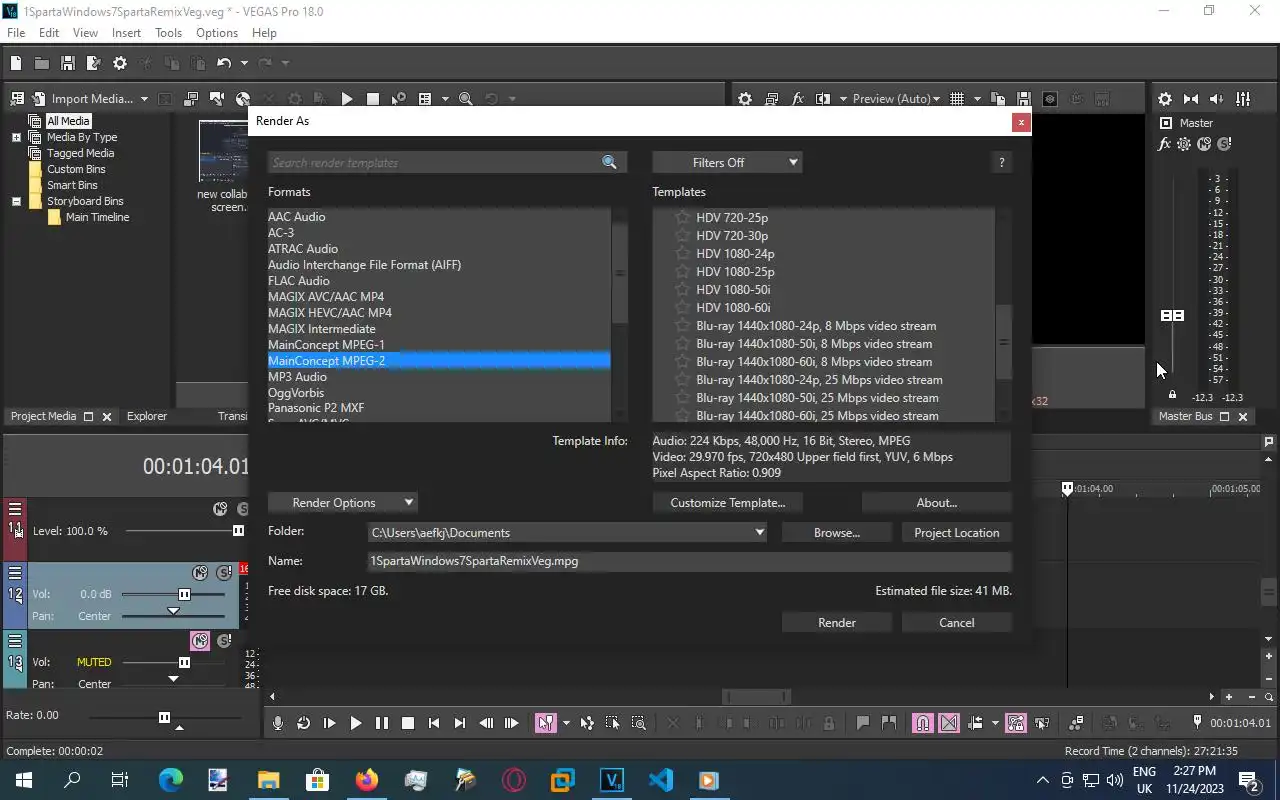Screen dimensions: 1280x800
Task: Favorite Blu-ray 1440x1080-24p, 8 Mbps template
Action: click(682, 325)
